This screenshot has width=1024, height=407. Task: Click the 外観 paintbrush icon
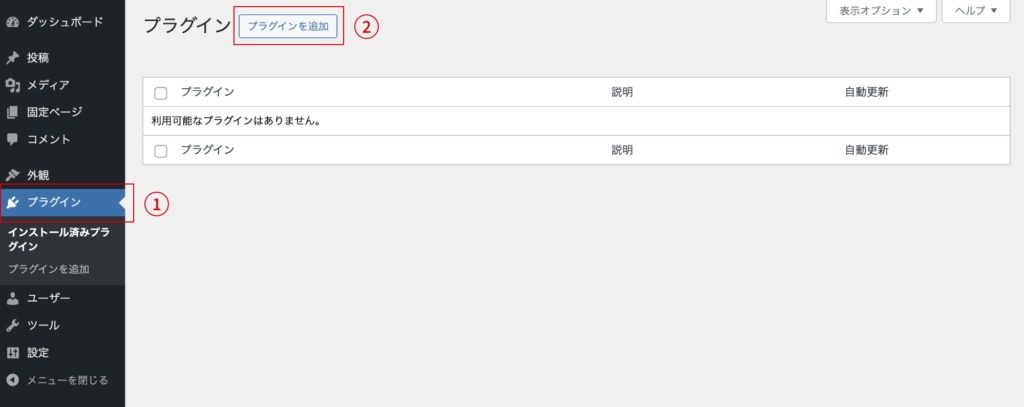(x=13, y=175)
